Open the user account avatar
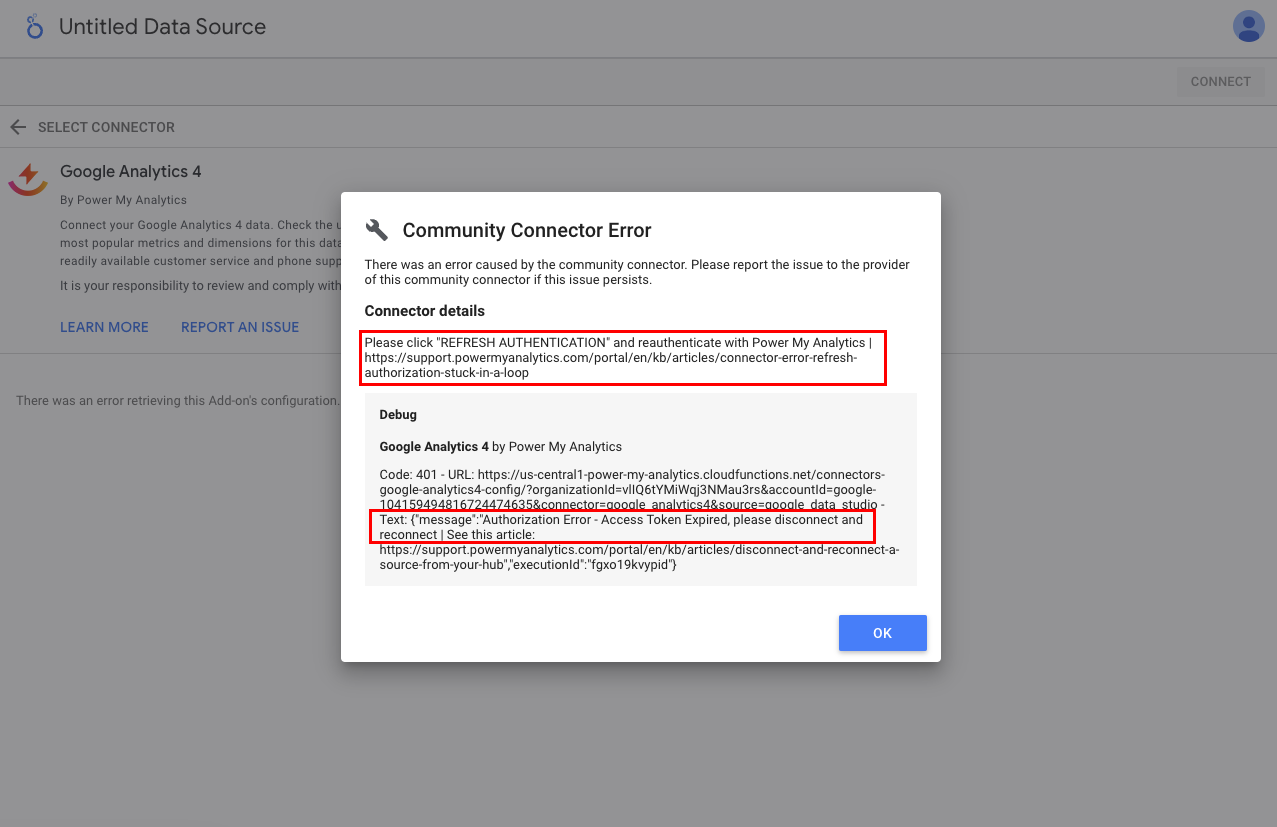This screenshot has height=827, width=1277. 1248,27
